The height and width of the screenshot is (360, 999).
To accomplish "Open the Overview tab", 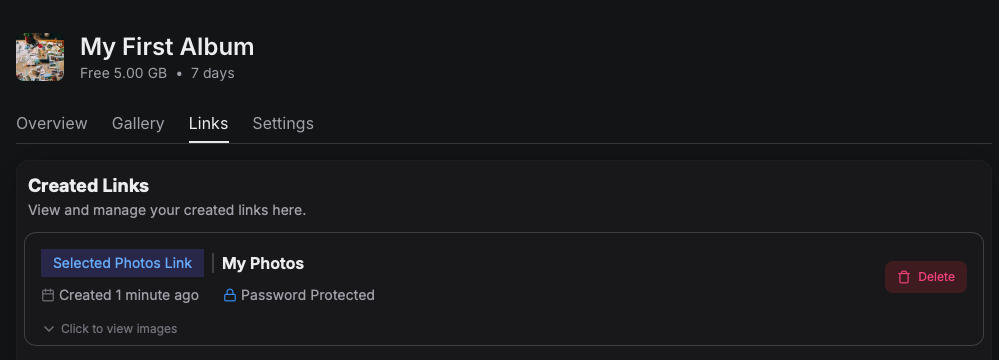I will click(52, 123).
